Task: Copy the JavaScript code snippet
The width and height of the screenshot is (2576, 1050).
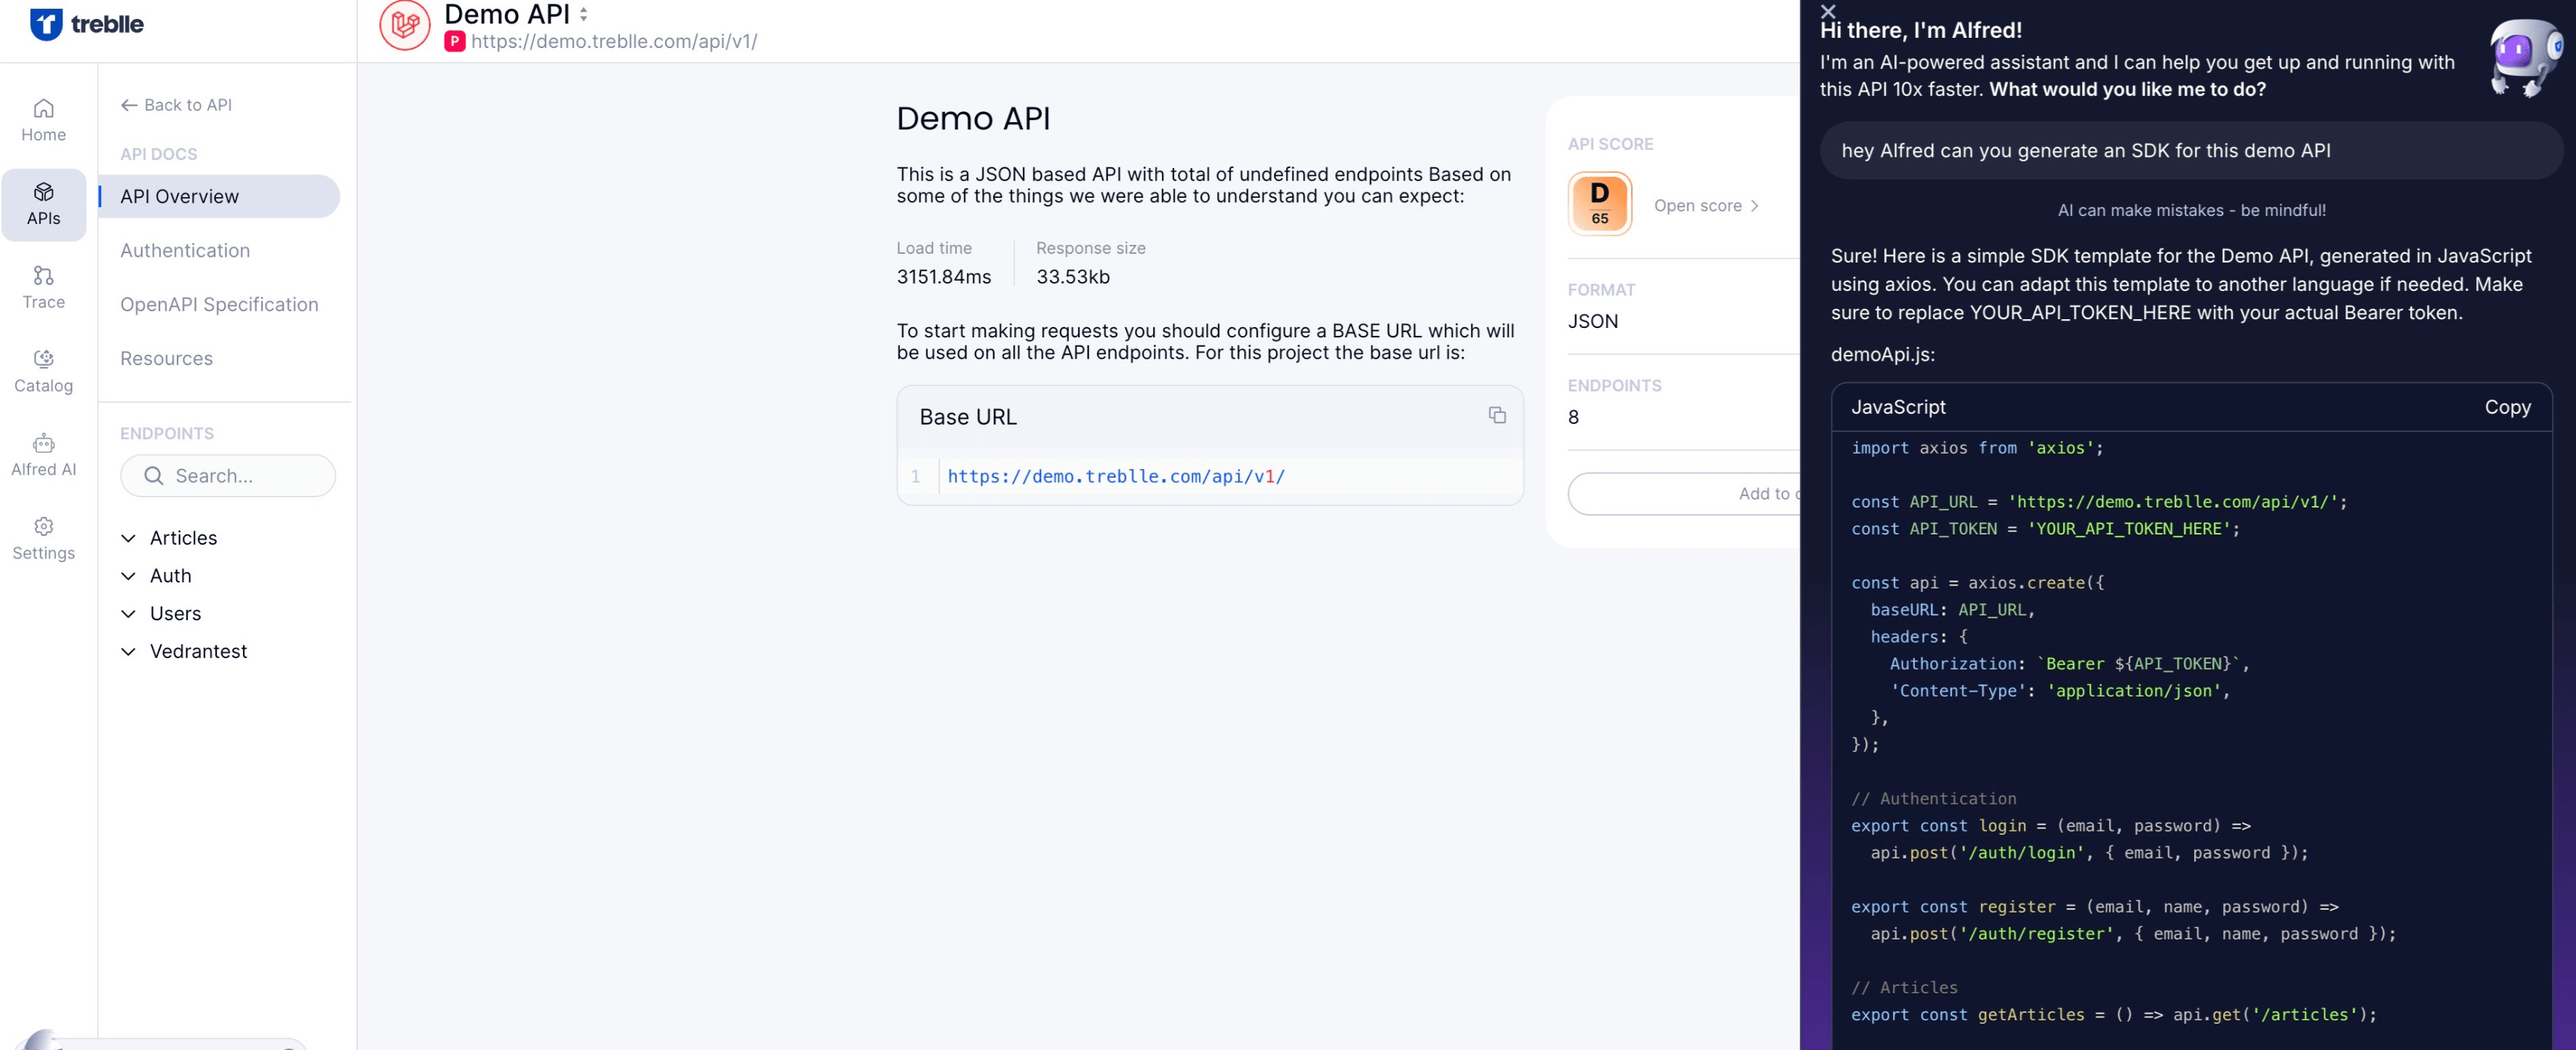Action: pyautogui.click(x=2506, y=407)
